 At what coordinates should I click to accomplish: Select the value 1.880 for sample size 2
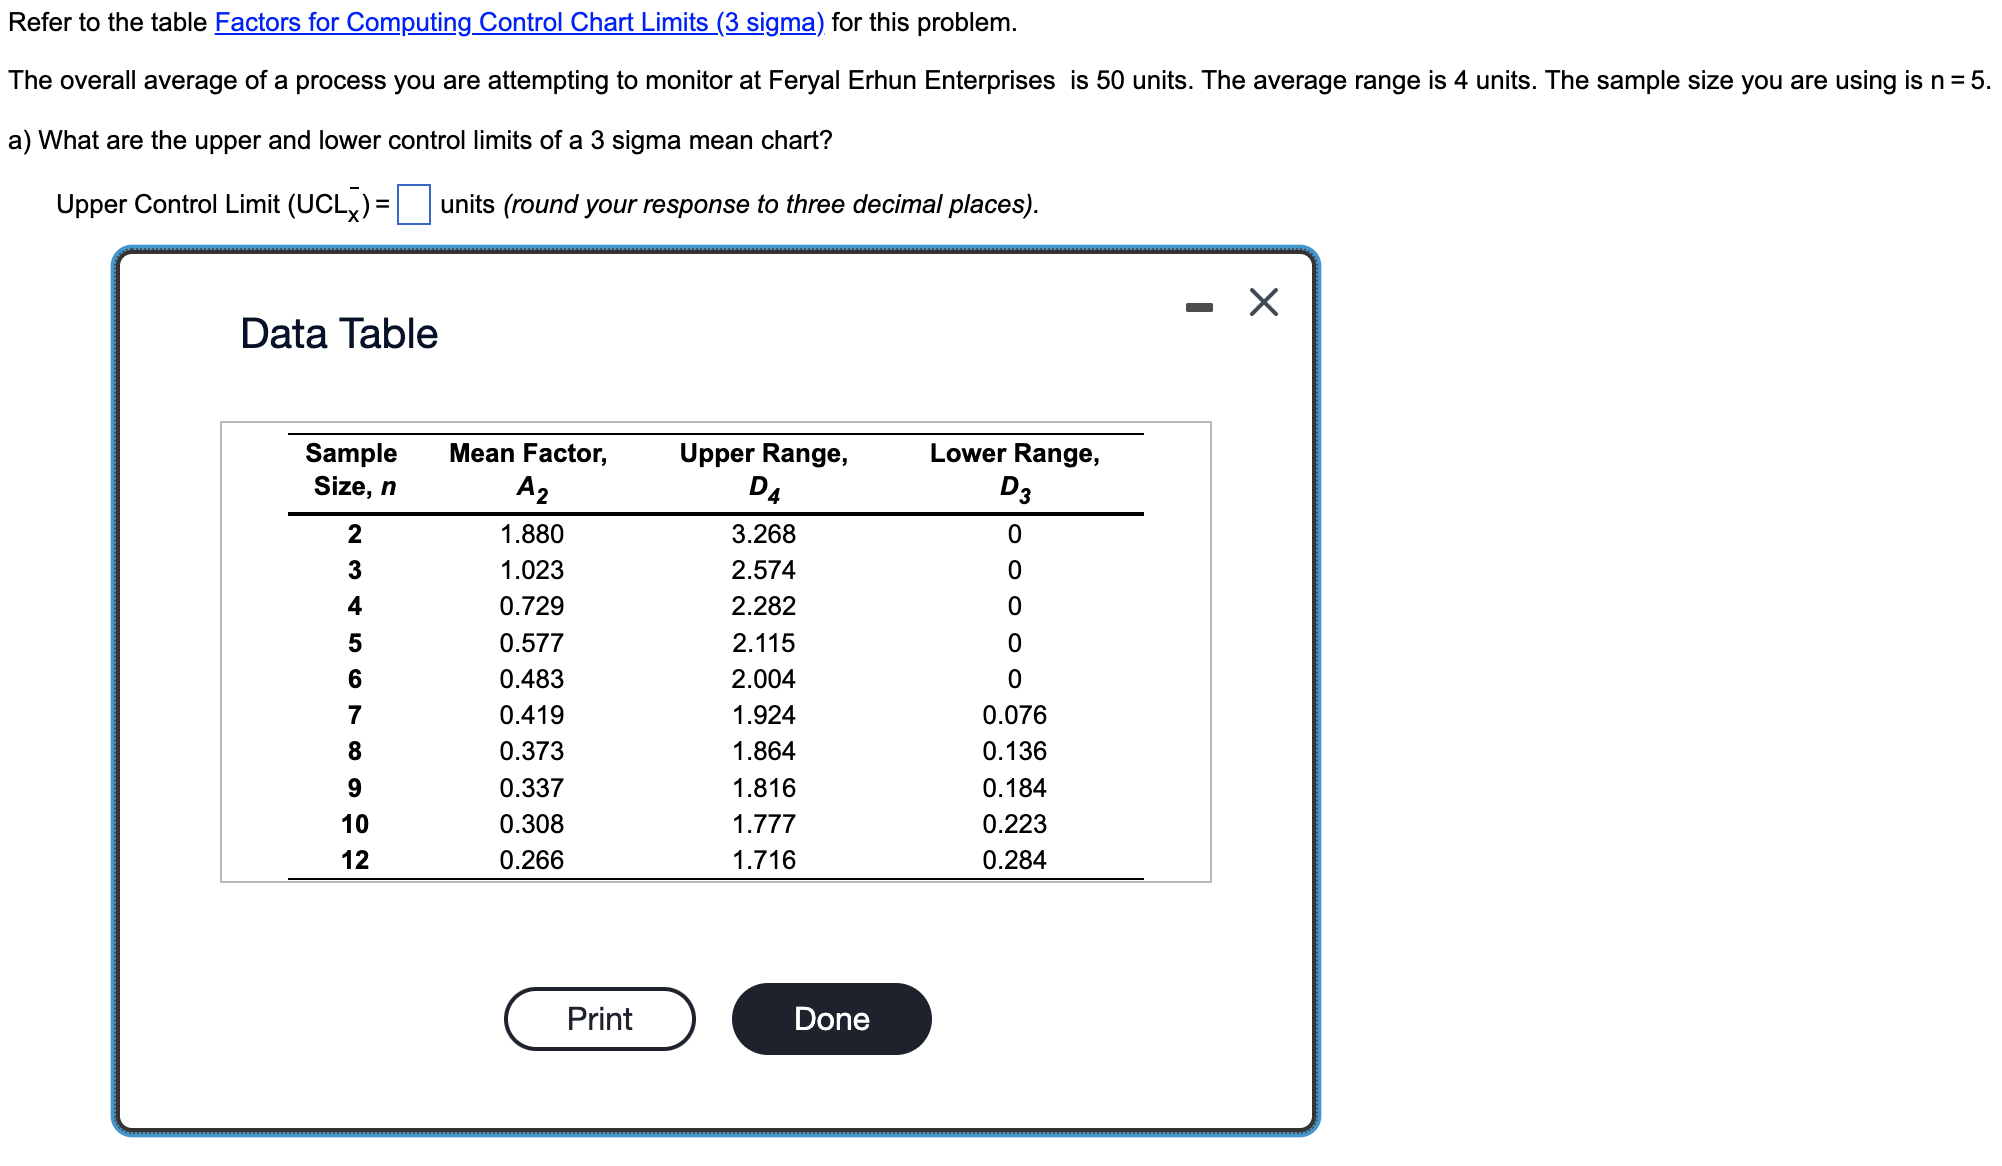click(x=530, y=533)
